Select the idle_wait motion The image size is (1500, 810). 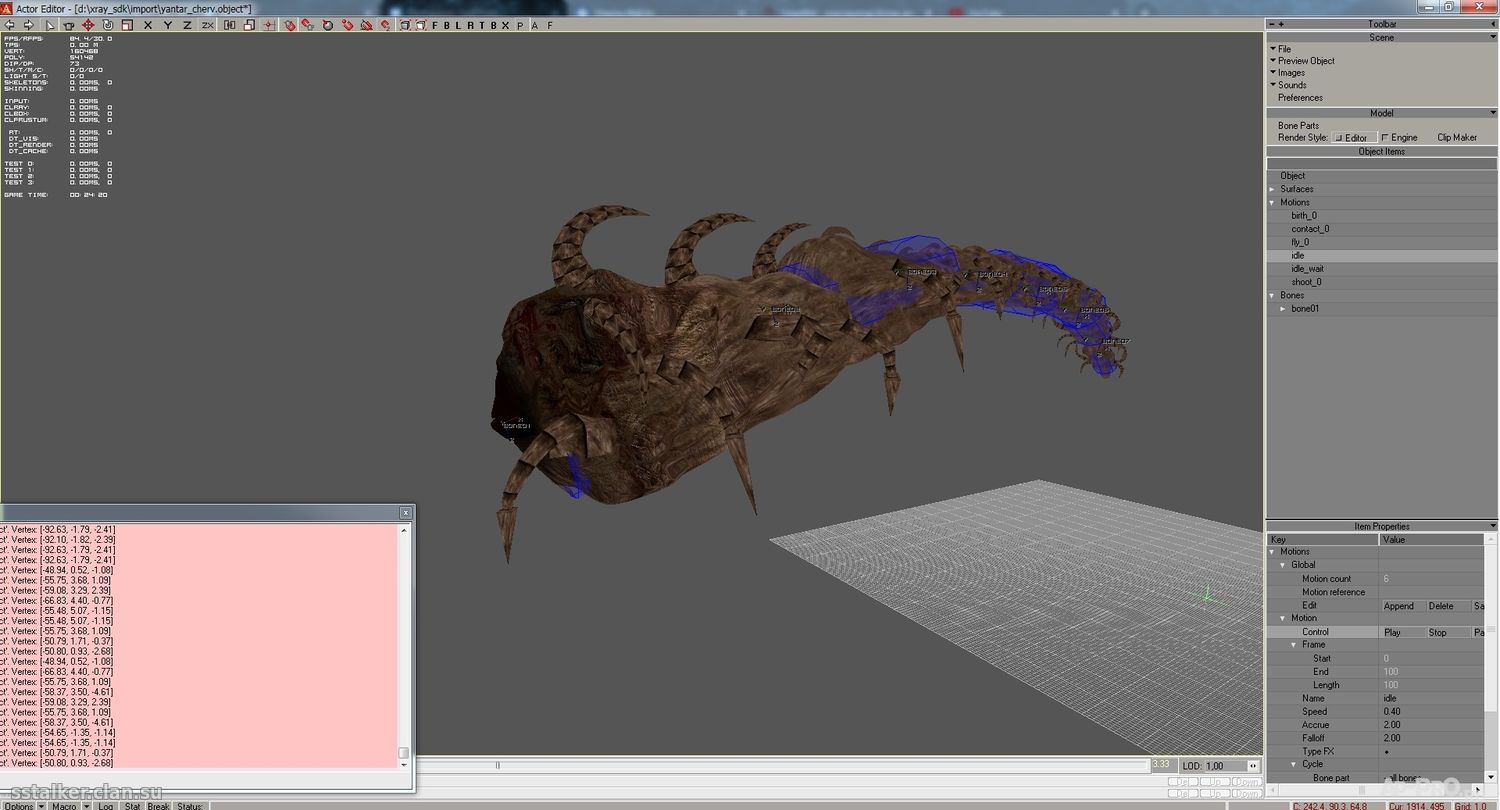[1307, 268]
